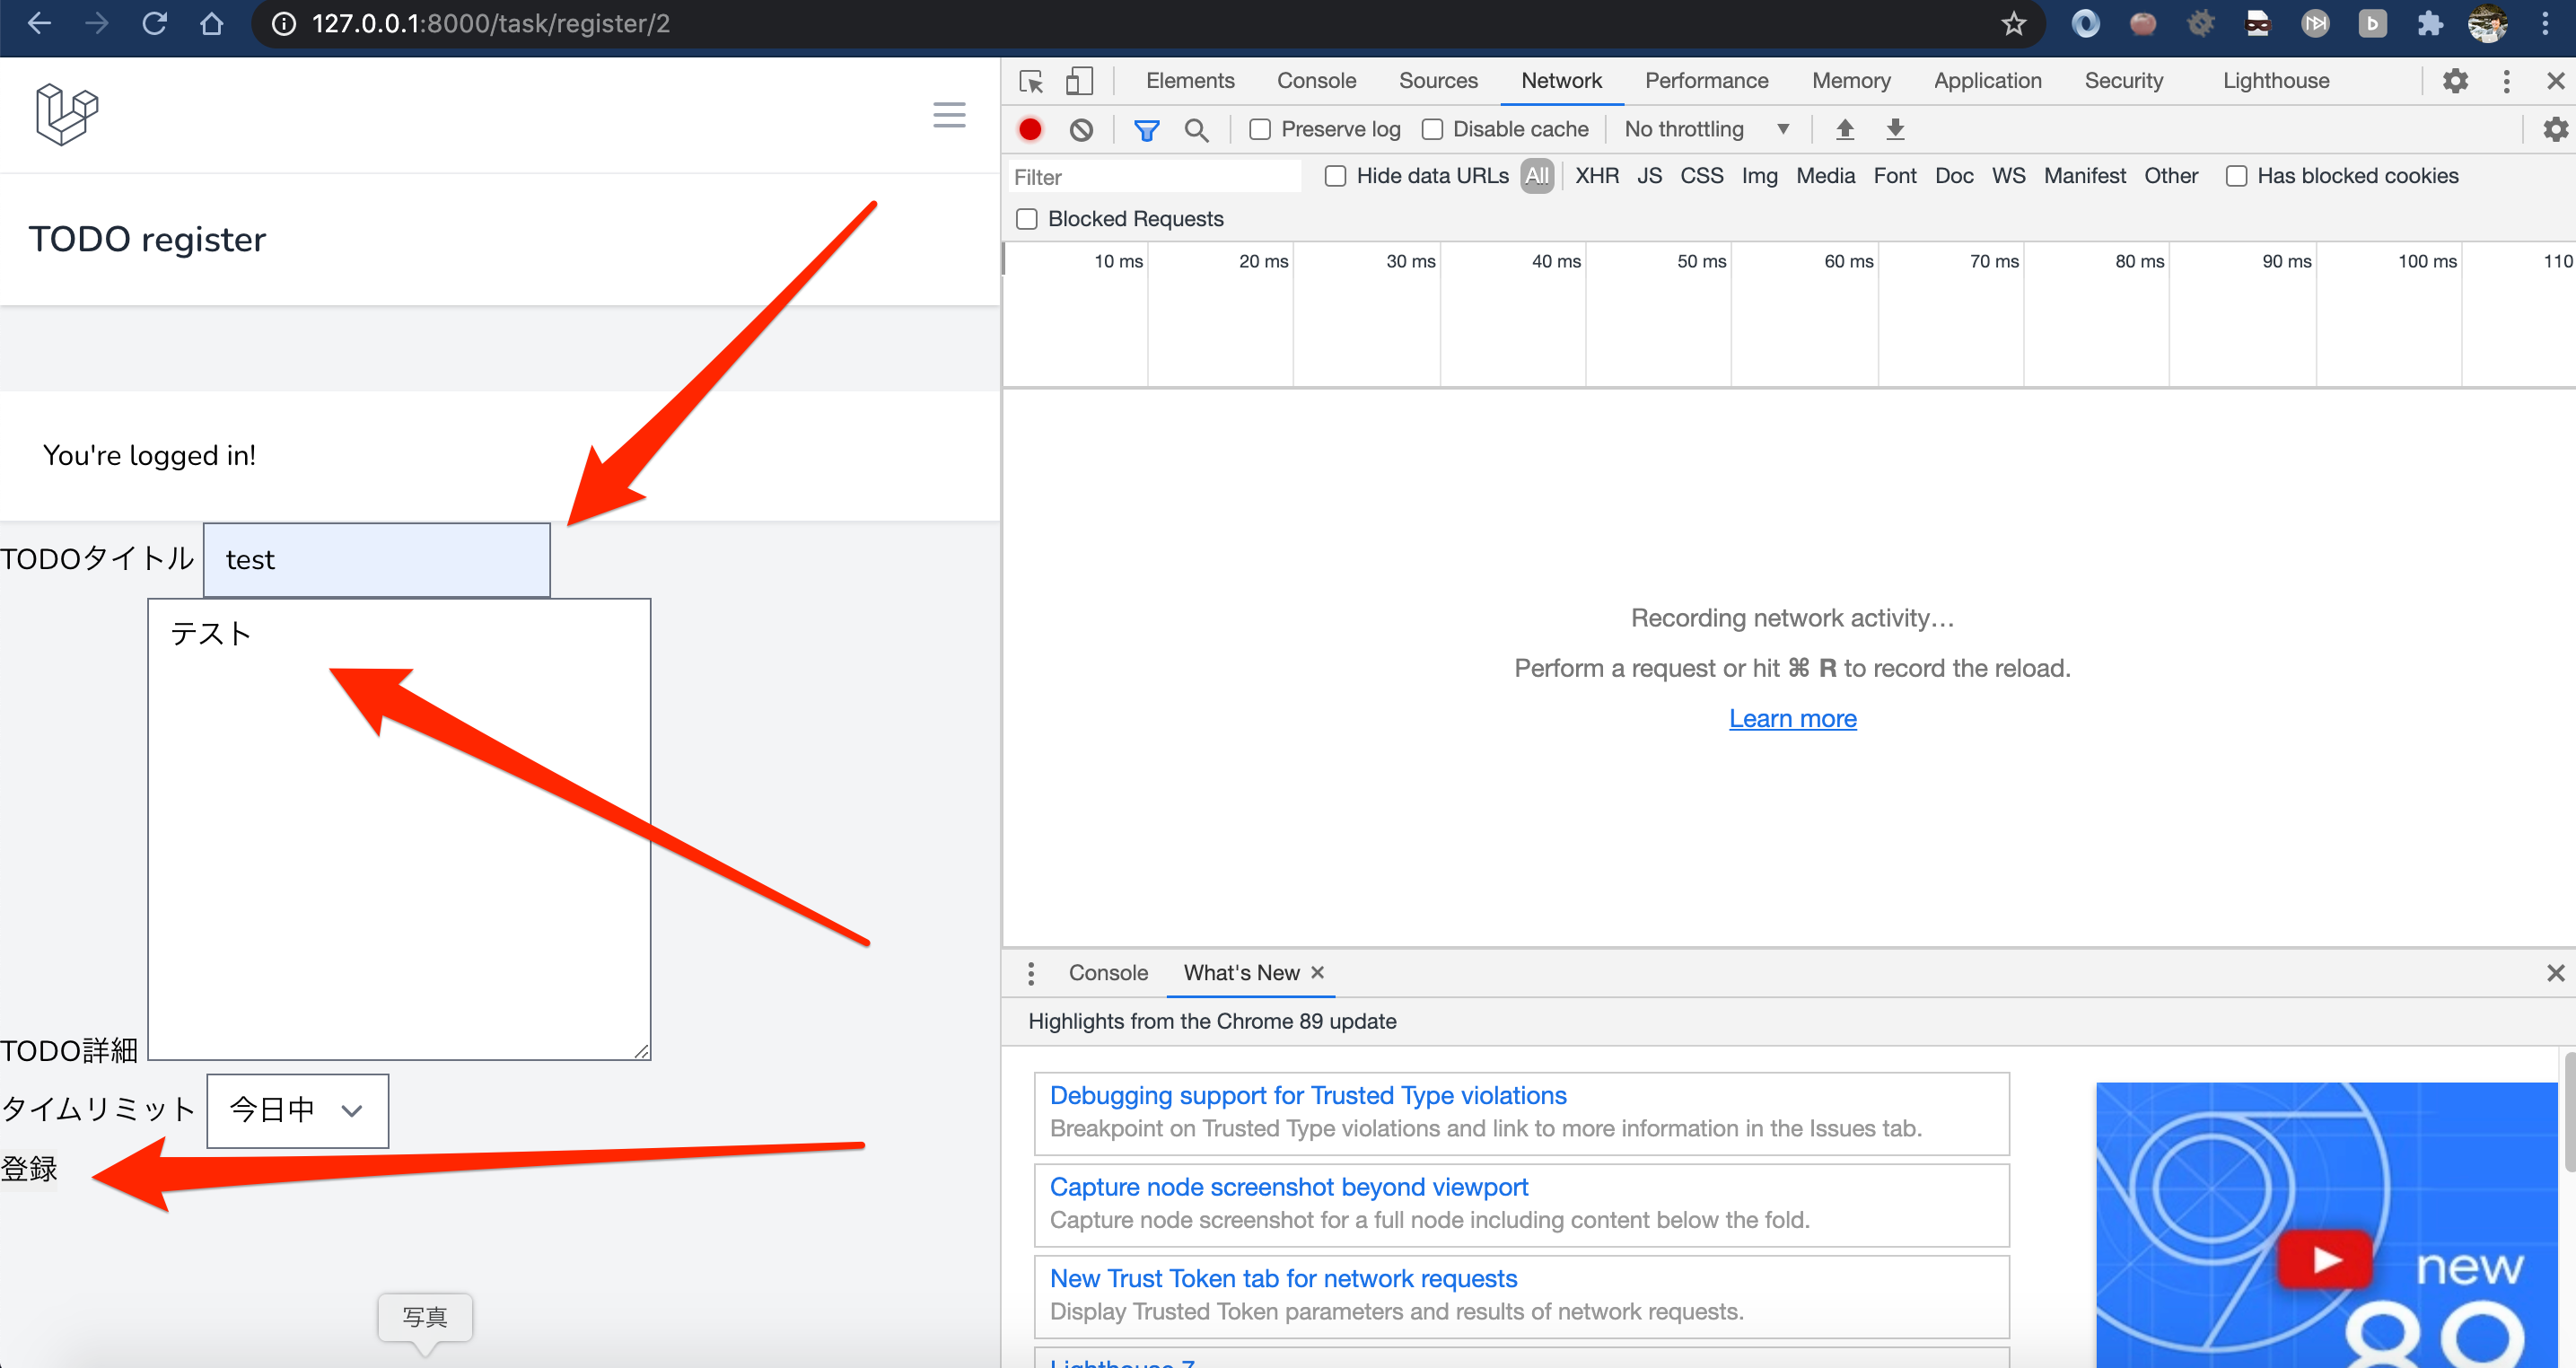Toggle the device emulation toolbar
This screenshot has height=1368, width=2576.
coord(1079,81)
